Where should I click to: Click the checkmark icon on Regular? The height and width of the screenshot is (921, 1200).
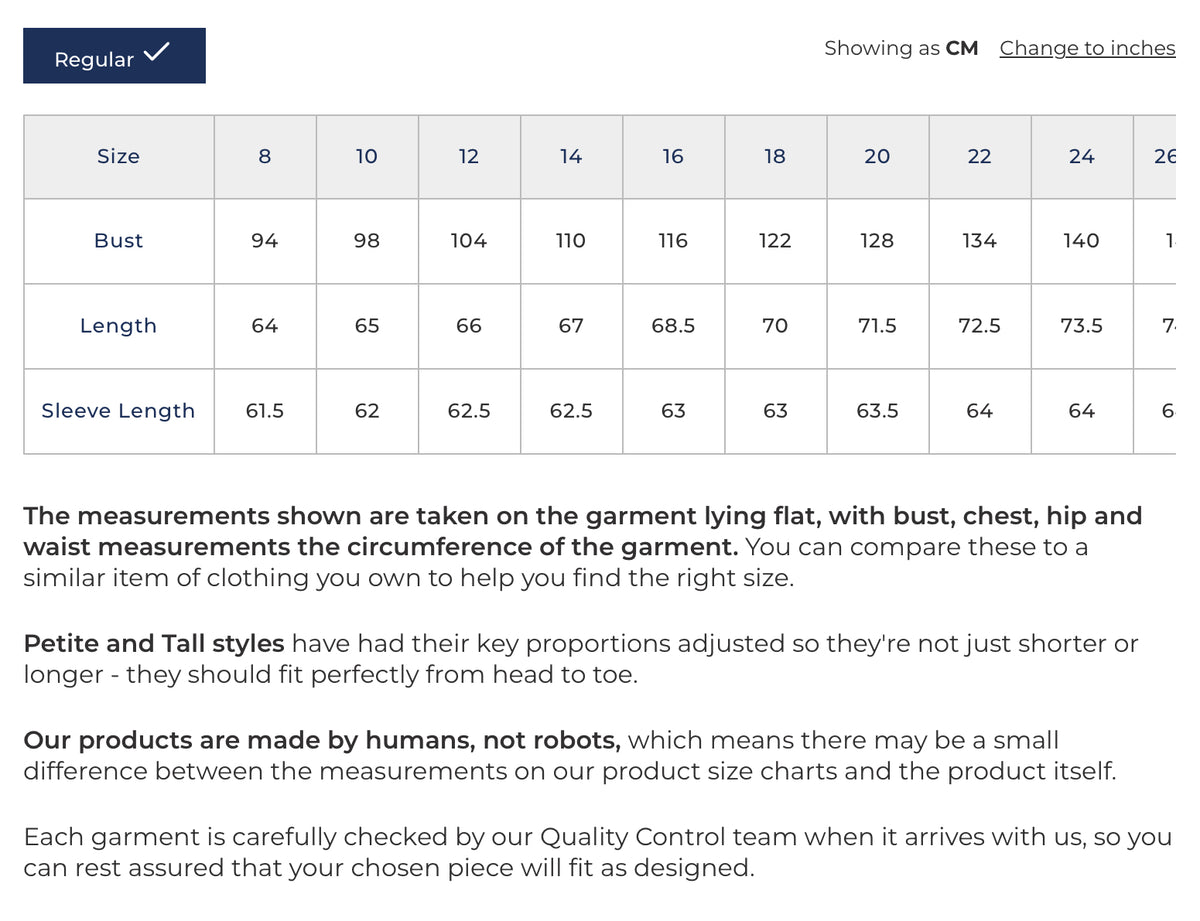click(157, 52)
